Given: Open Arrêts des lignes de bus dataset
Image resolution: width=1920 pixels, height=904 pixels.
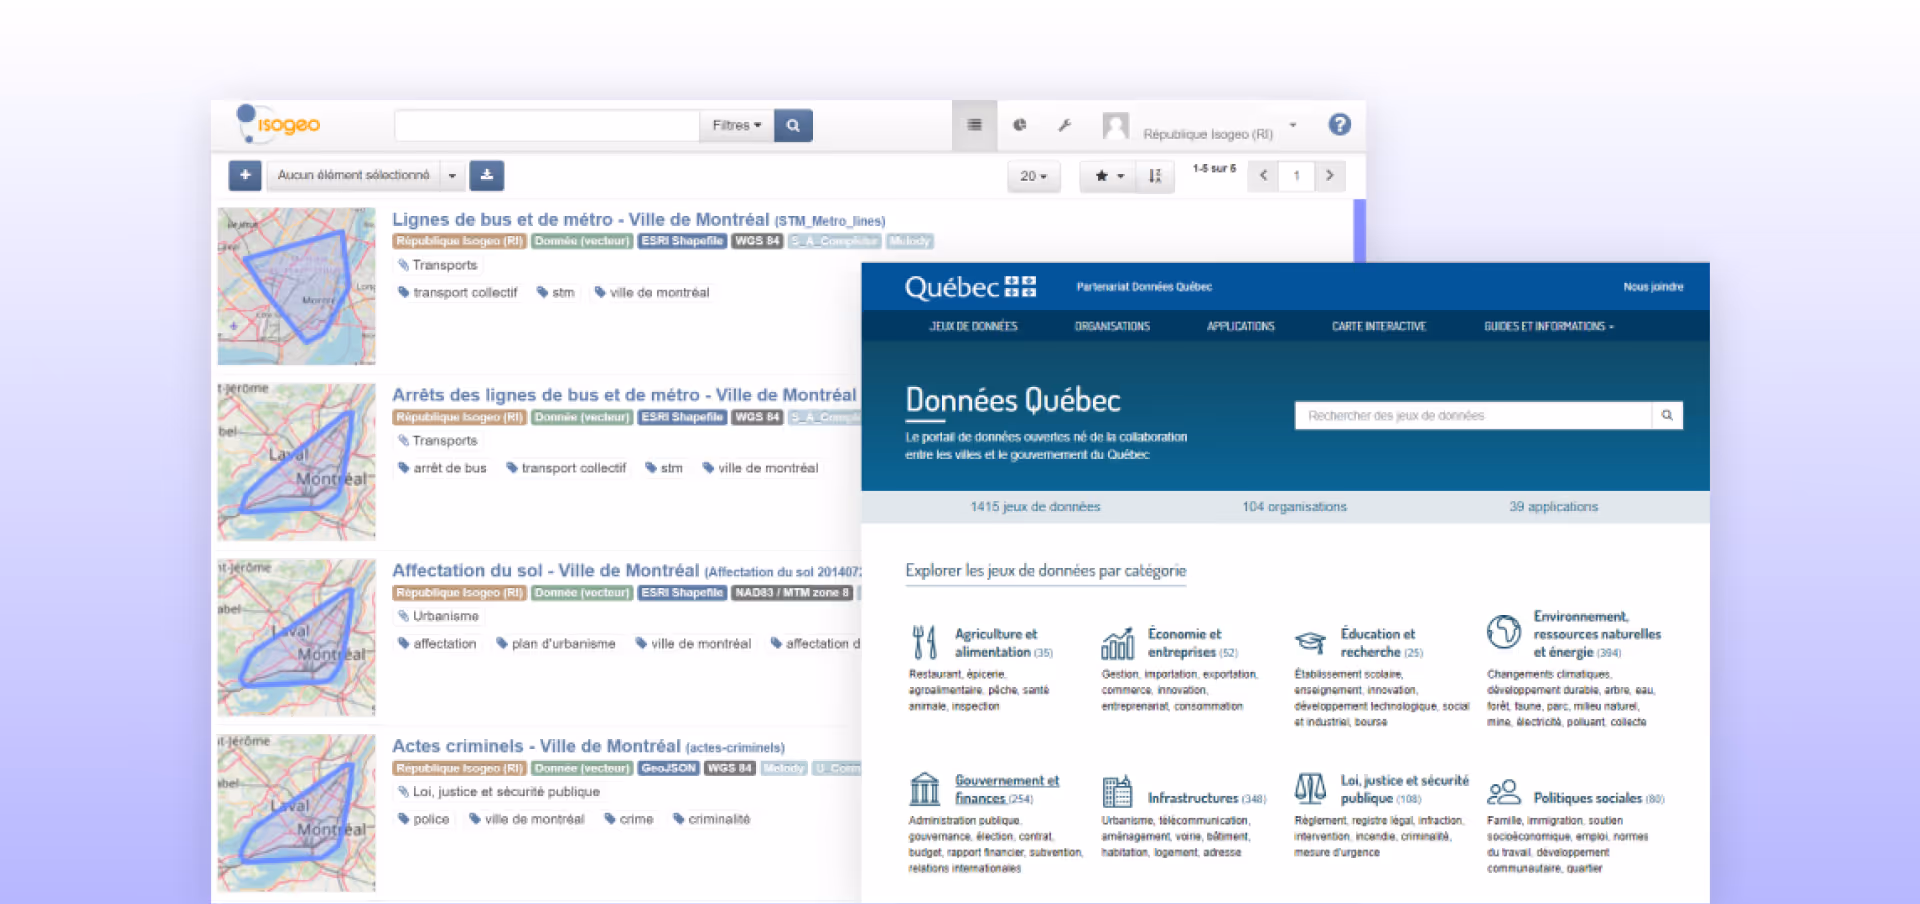Looking at the screenshot, I should 624,395.
